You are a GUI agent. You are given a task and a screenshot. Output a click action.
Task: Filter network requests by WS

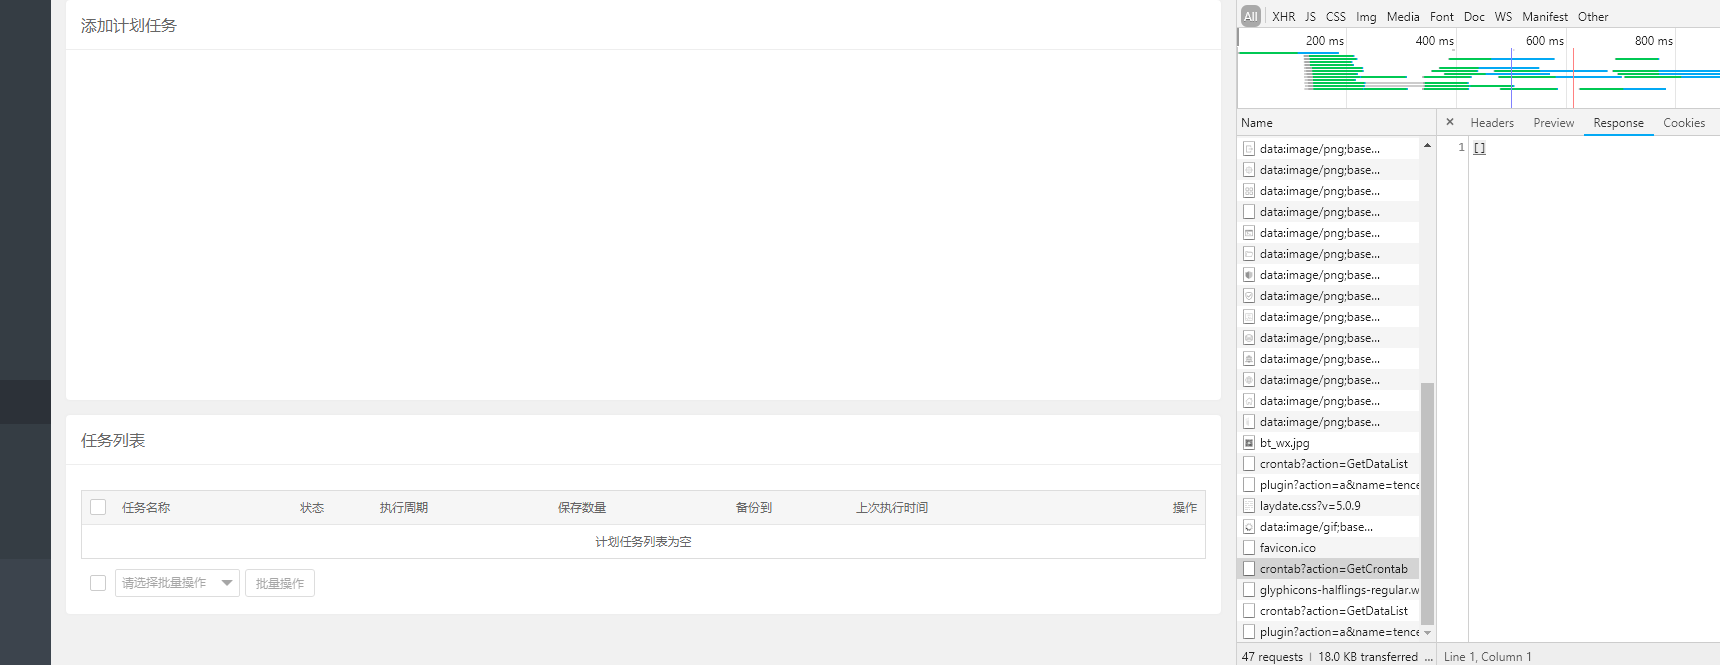coord(1503,17)
